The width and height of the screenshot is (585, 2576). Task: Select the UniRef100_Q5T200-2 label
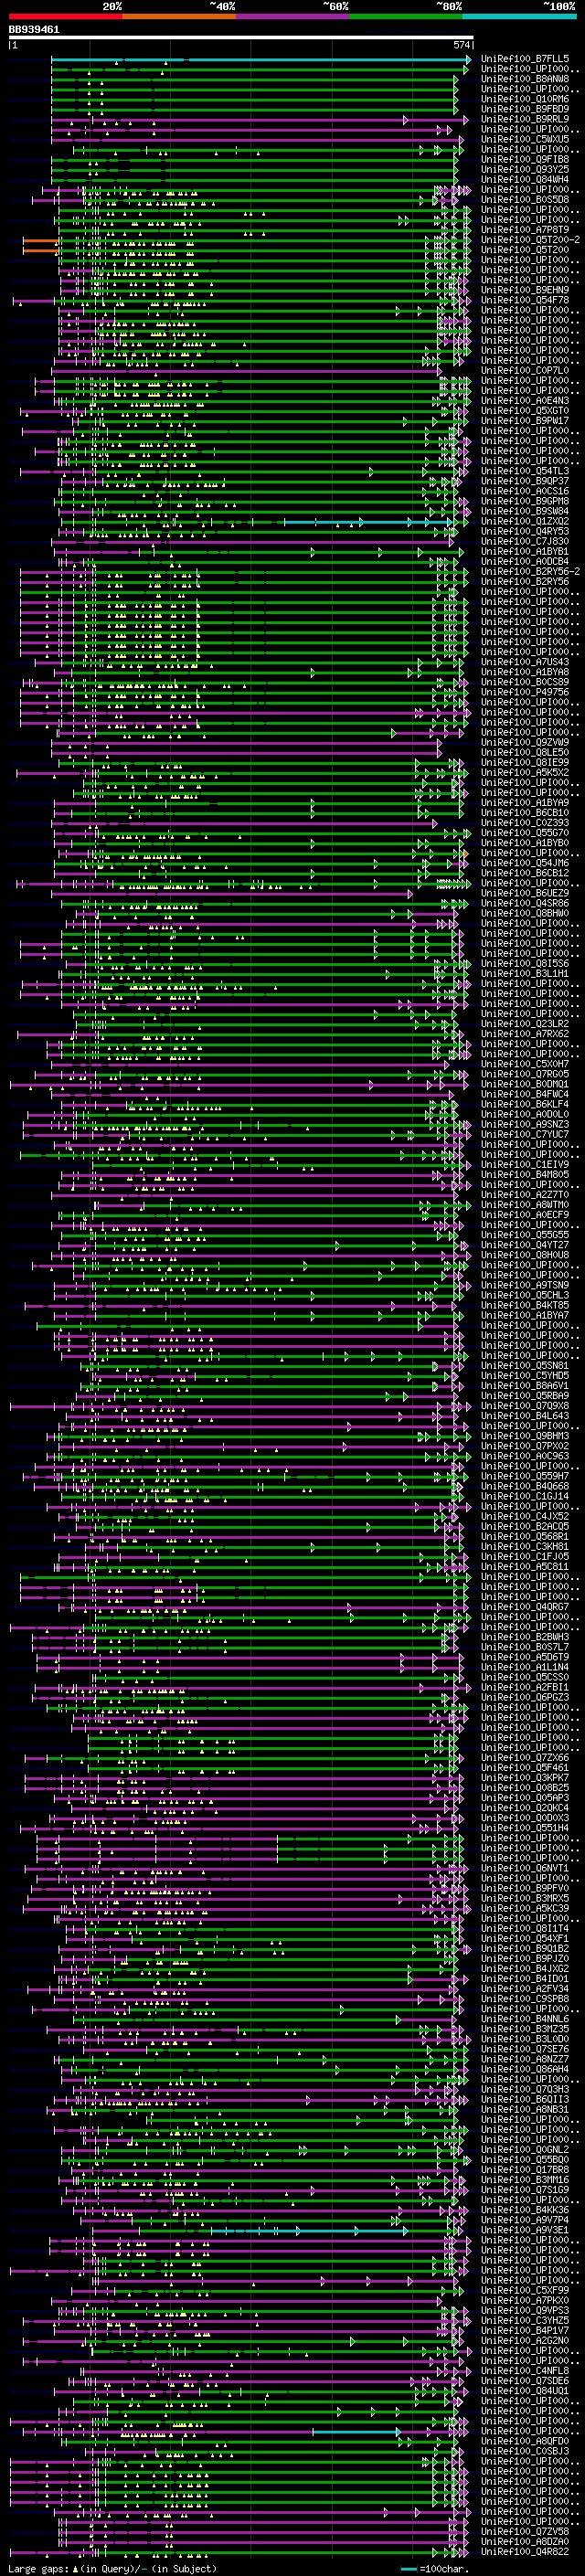point(530,240)
